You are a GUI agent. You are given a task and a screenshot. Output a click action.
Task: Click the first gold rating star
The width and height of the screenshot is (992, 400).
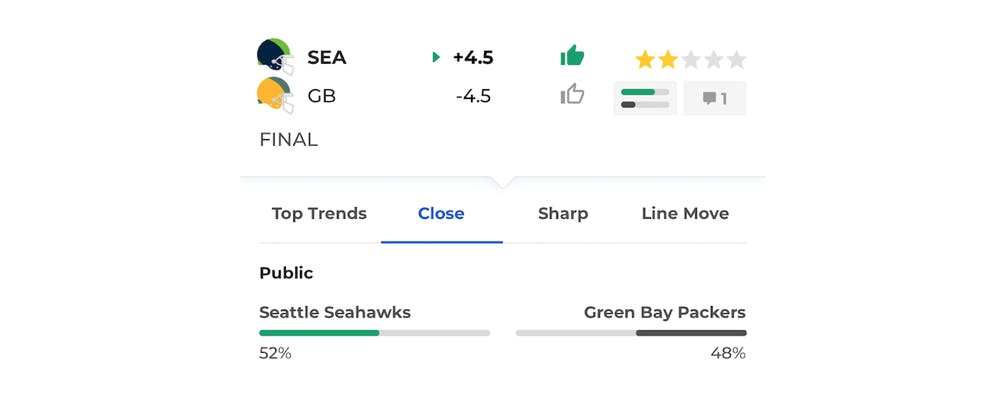(645, 60)
